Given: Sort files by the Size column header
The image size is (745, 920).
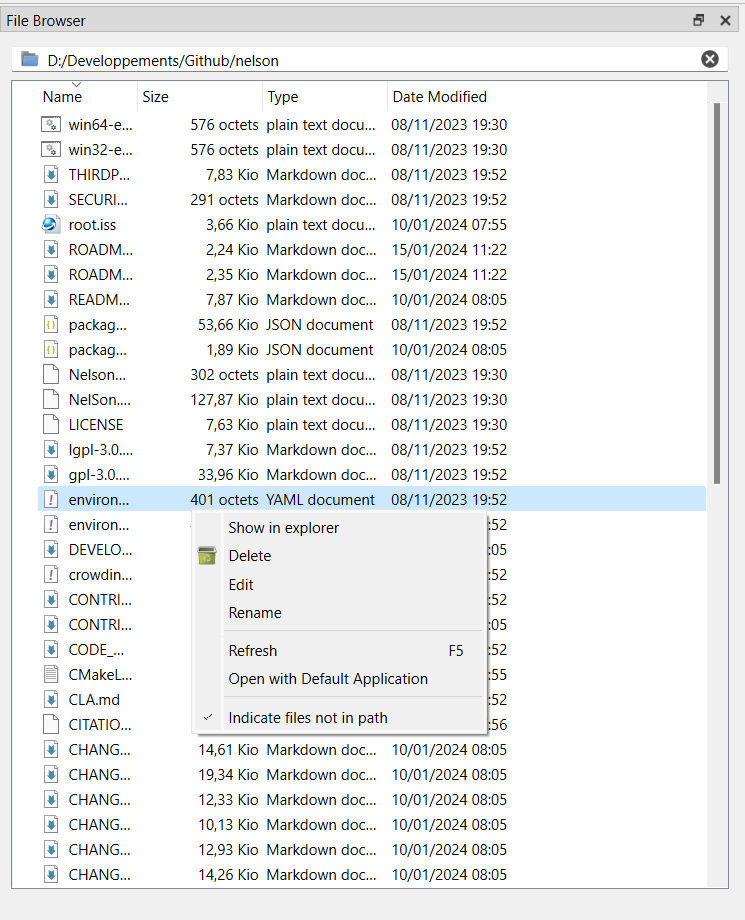Looking at the screenshot, I should click(x=155, y=97).
